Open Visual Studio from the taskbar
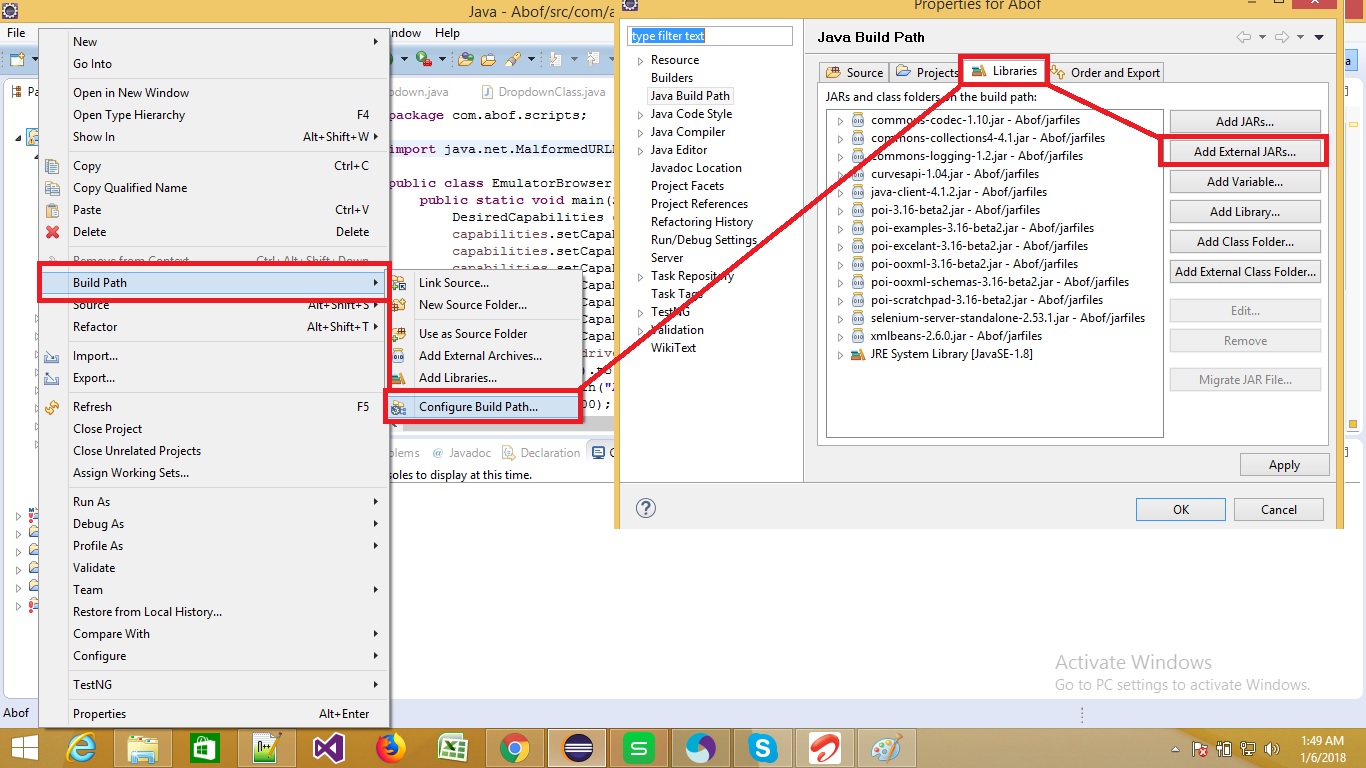 pos(328,747)
